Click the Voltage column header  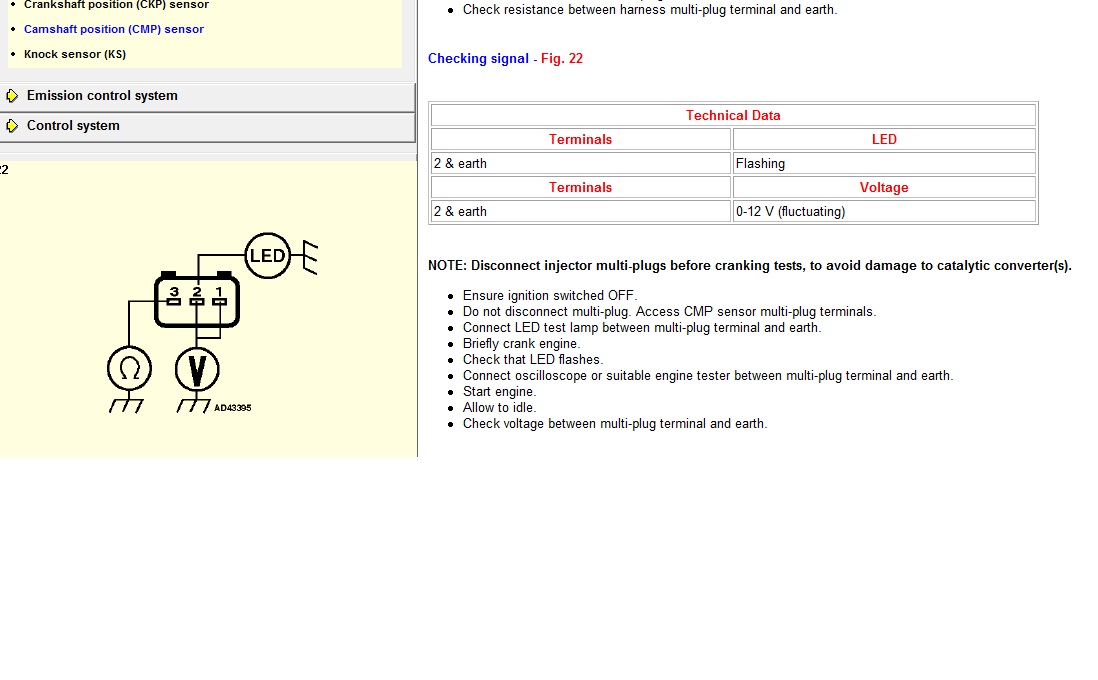coord(884,187)
